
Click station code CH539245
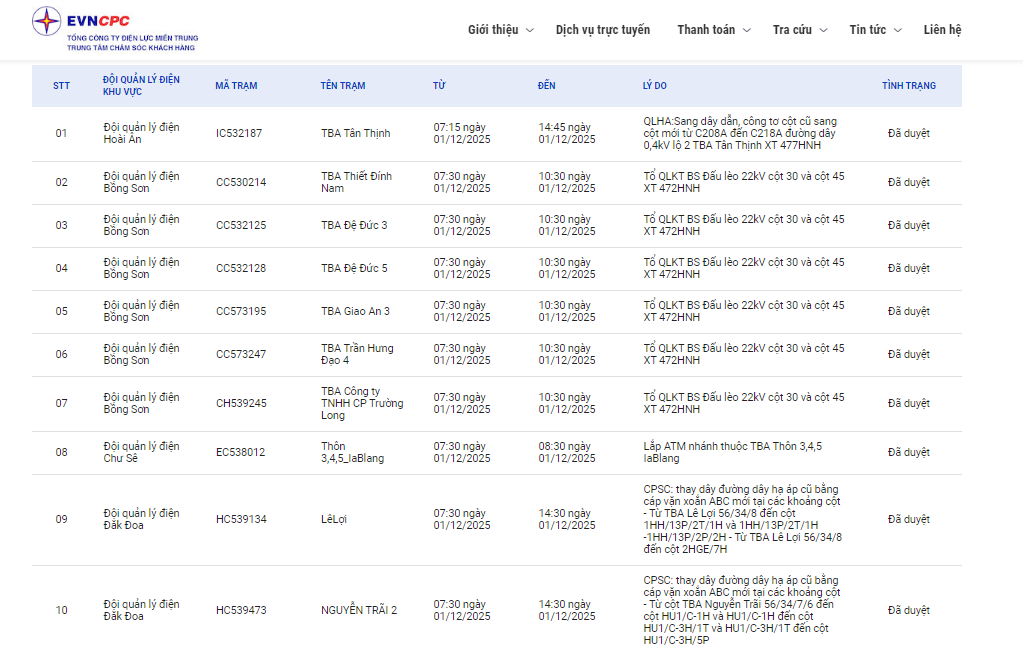tap(241, 404)
